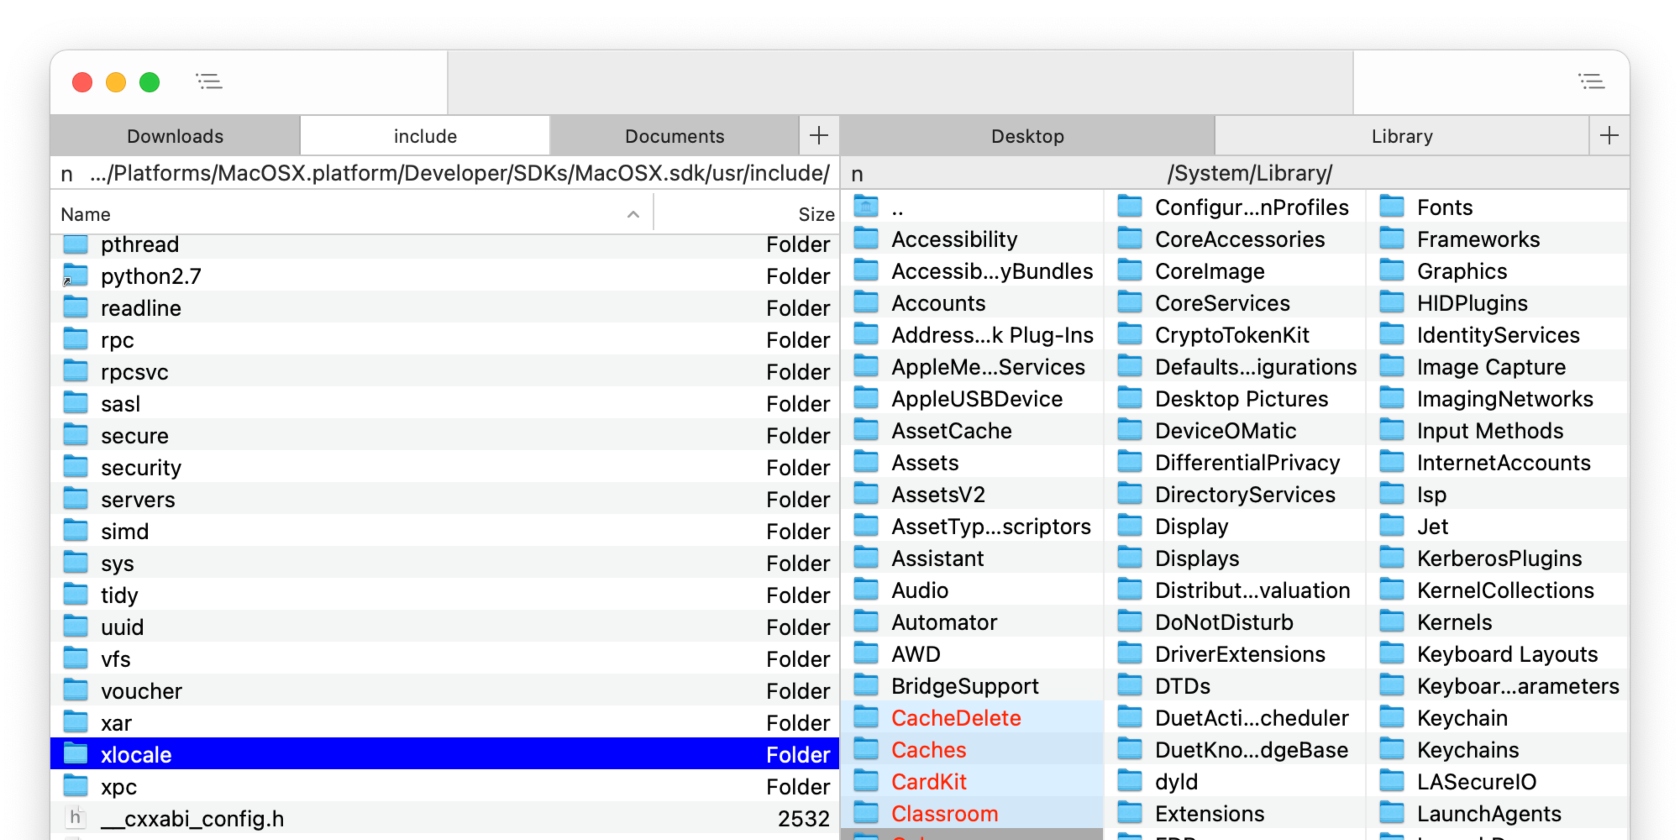Image resolution: width=1680 pixels, height=840 pixels.
Task: Open left pane list menu icon
Action: pos(209,82)
